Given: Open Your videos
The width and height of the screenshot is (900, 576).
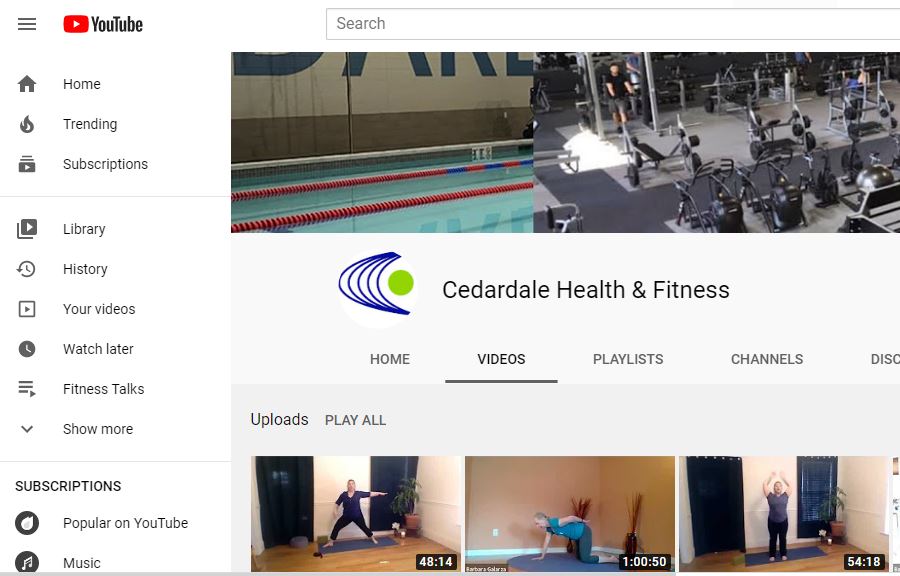Looking at the screenshot, I should [x=115, y=309].
